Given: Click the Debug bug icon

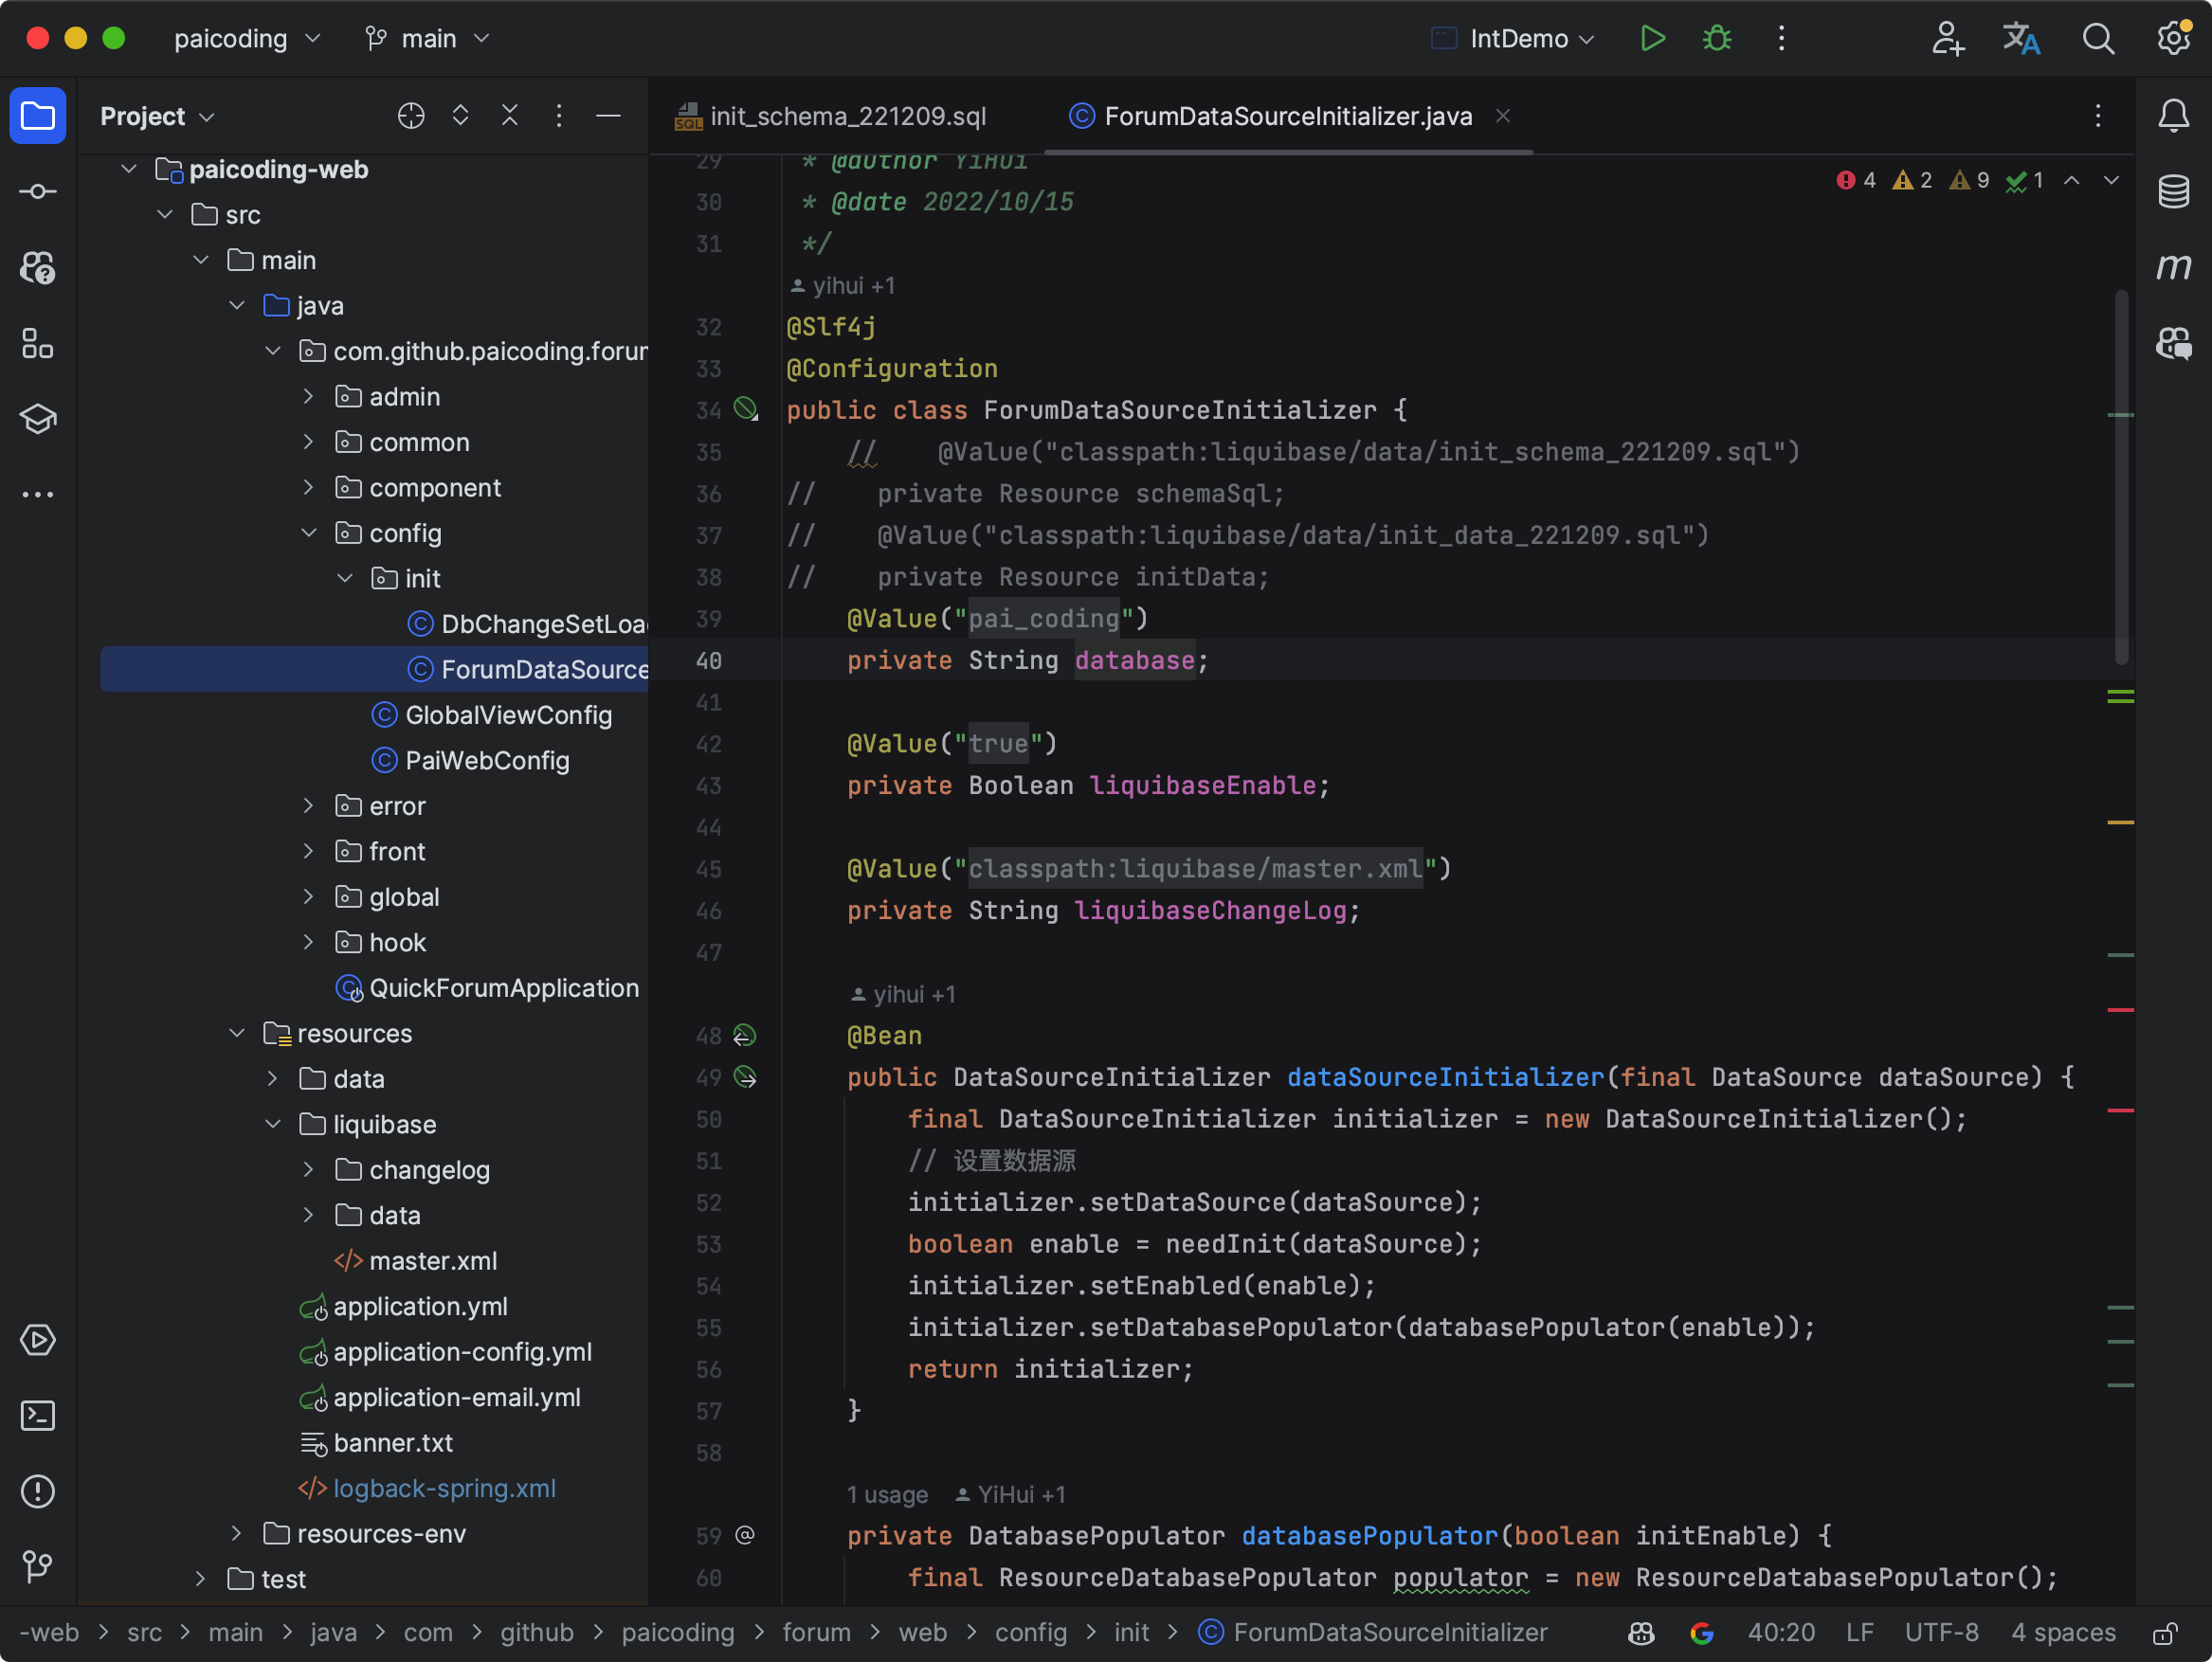Looking at the screenshot, I should 1717,39.
